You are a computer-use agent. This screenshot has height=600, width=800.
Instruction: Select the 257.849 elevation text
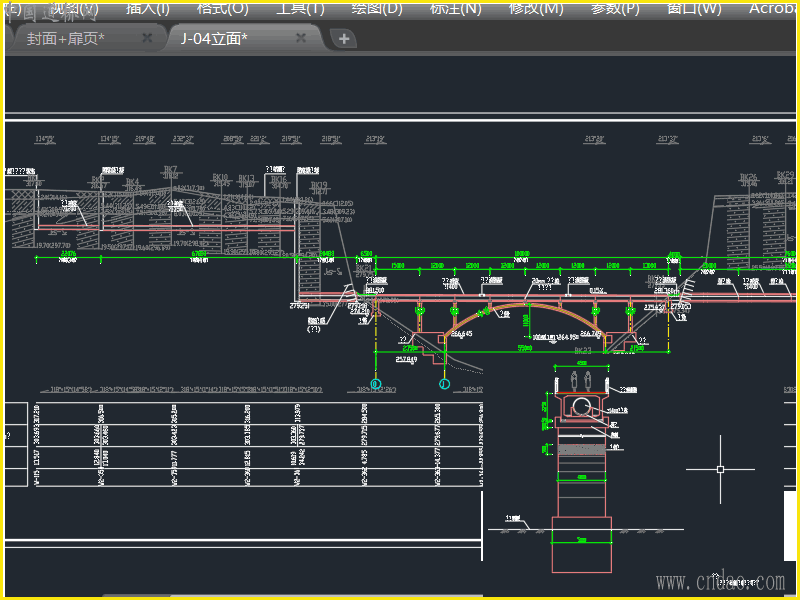(x=406, y=359)
